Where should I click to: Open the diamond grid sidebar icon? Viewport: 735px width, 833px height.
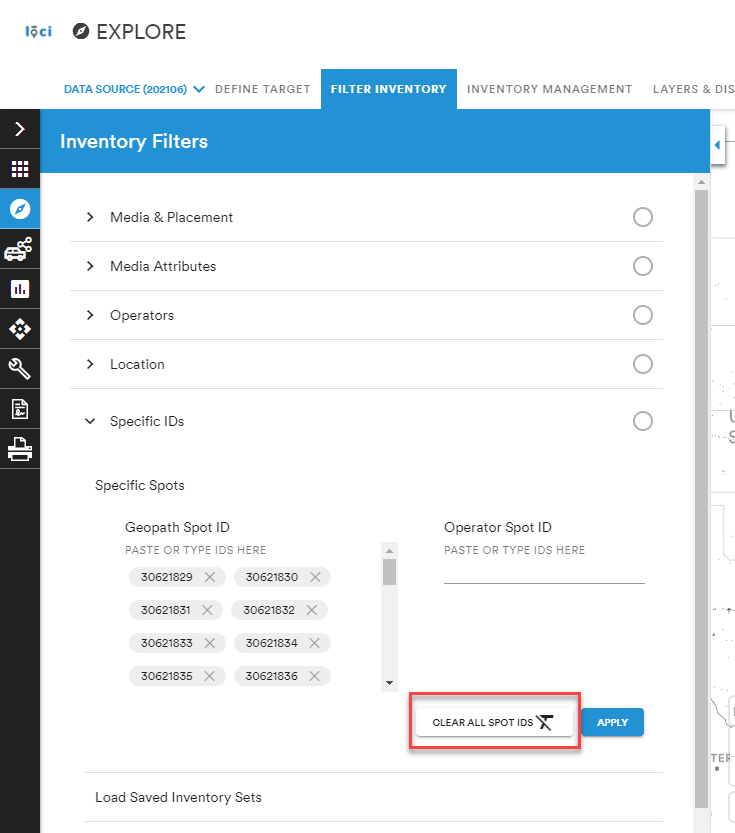click(20, 329)
